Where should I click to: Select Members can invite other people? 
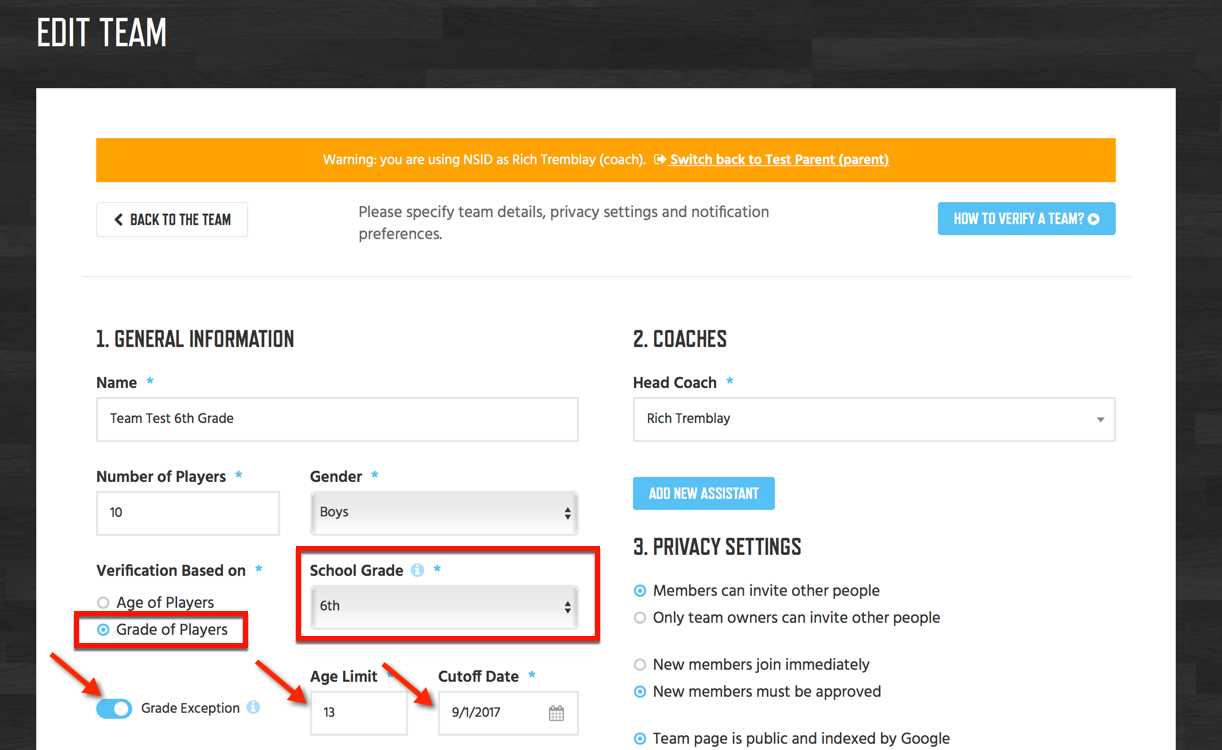coord(640,591)
